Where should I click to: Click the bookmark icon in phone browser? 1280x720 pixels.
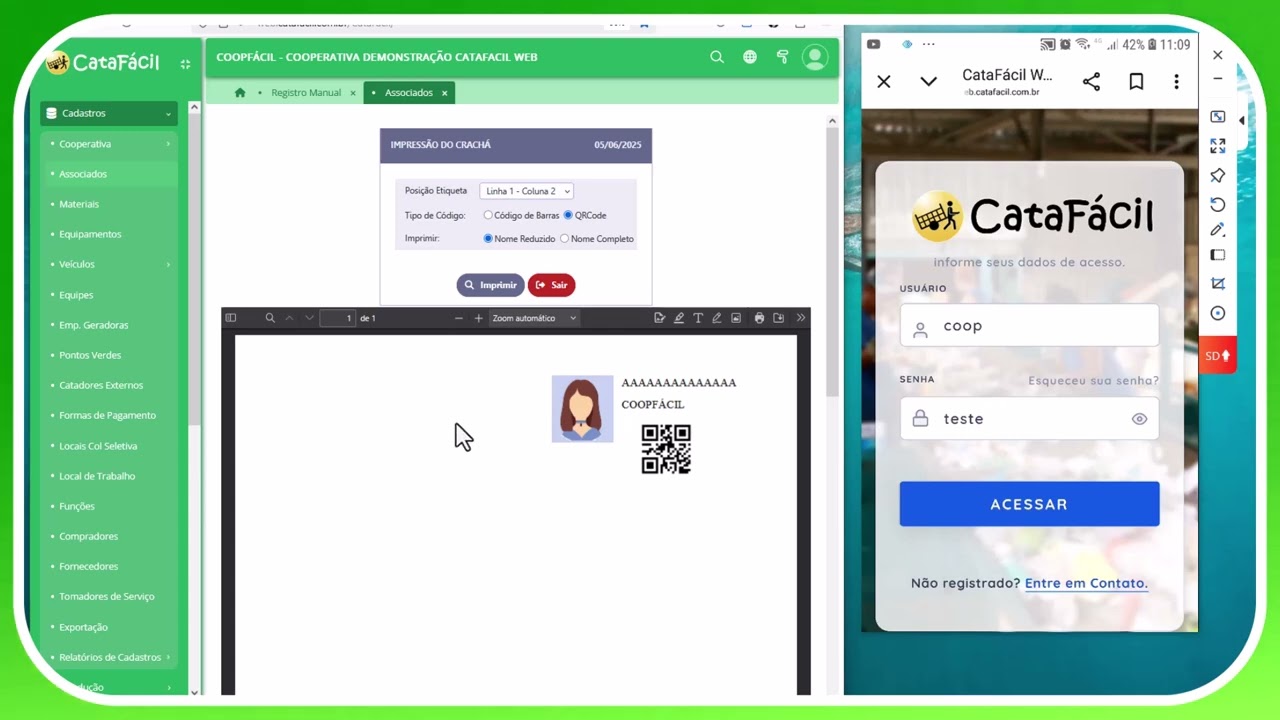point(1136,82)
